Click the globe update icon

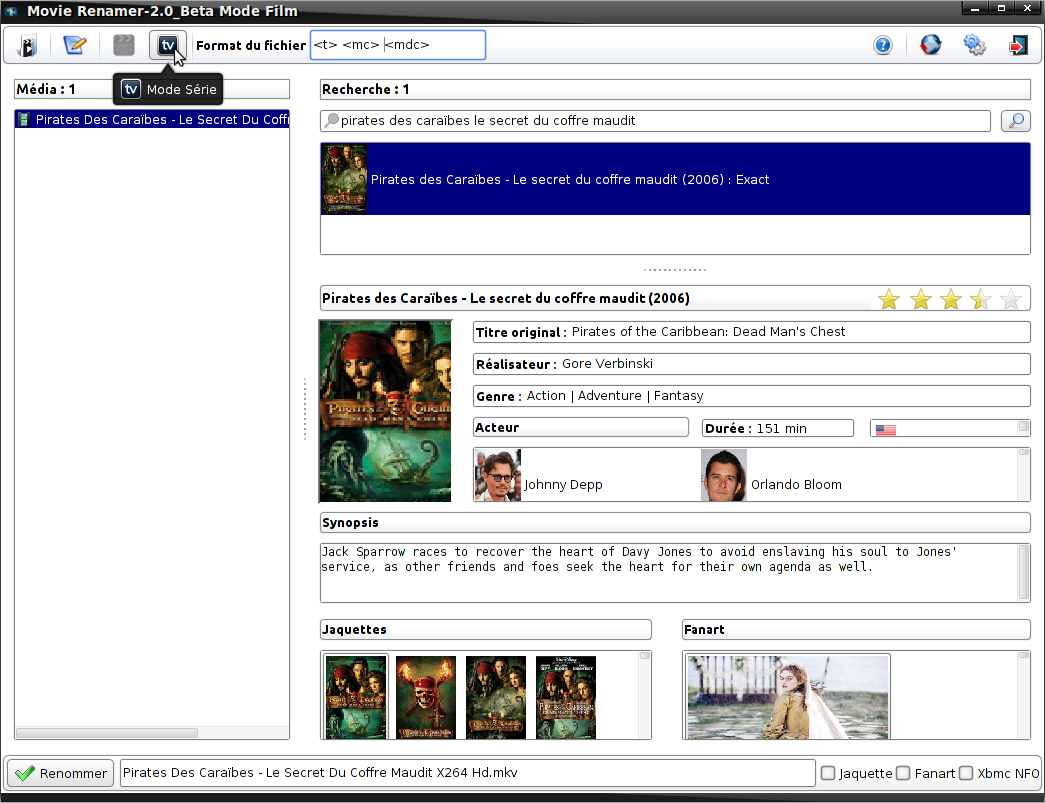pyautogui.click(x=930, y=45)
